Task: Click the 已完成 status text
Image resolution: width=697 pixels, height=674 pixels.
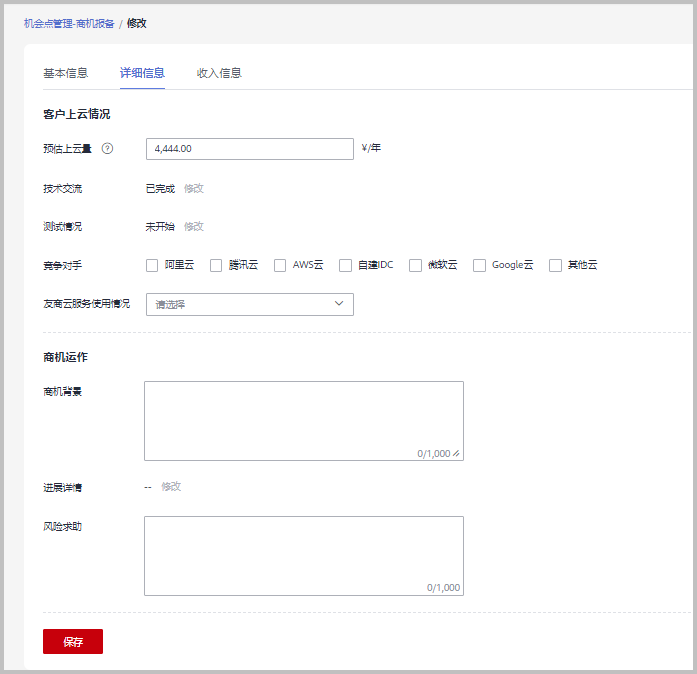Action: pyautogui.click(x=160, y=189)
